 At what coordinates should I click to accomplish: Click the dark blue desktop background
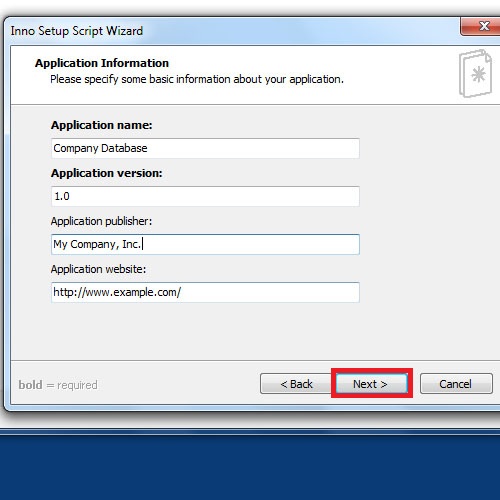(x=250, y=467)
